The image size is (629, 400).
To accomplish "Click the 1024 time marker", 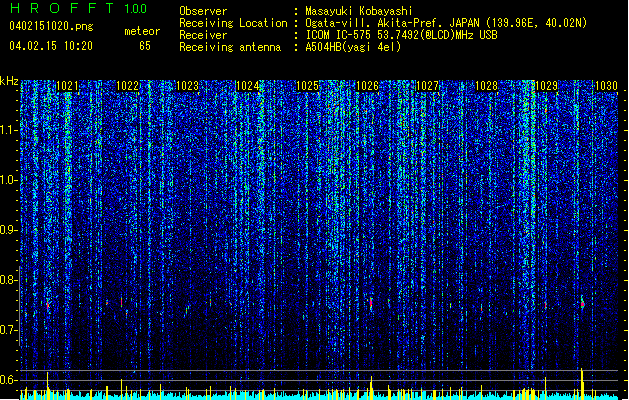I will [248, 86].
